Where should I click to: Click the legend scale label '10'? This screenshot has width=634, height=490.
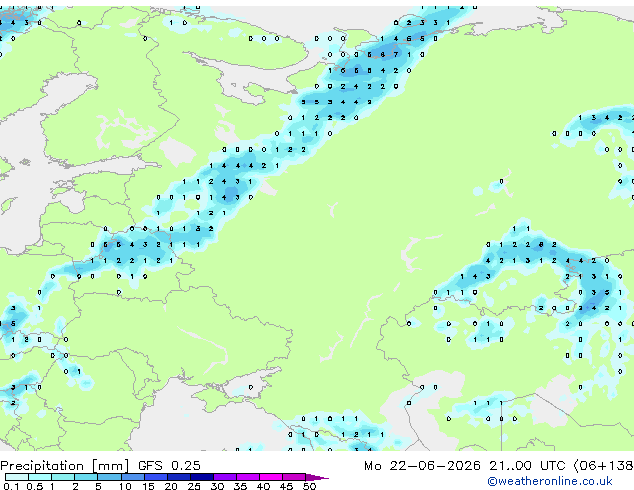coord(125,486)
